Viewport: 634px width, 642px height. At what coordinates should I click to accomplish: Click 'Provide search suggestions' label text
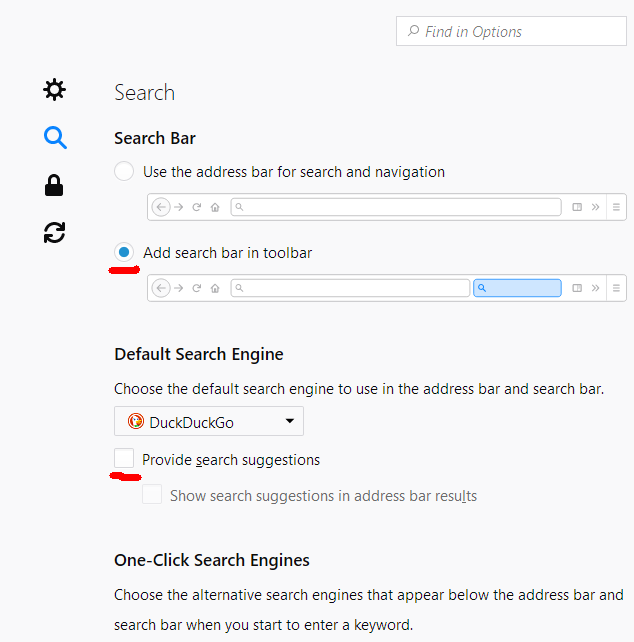[231, 460]
